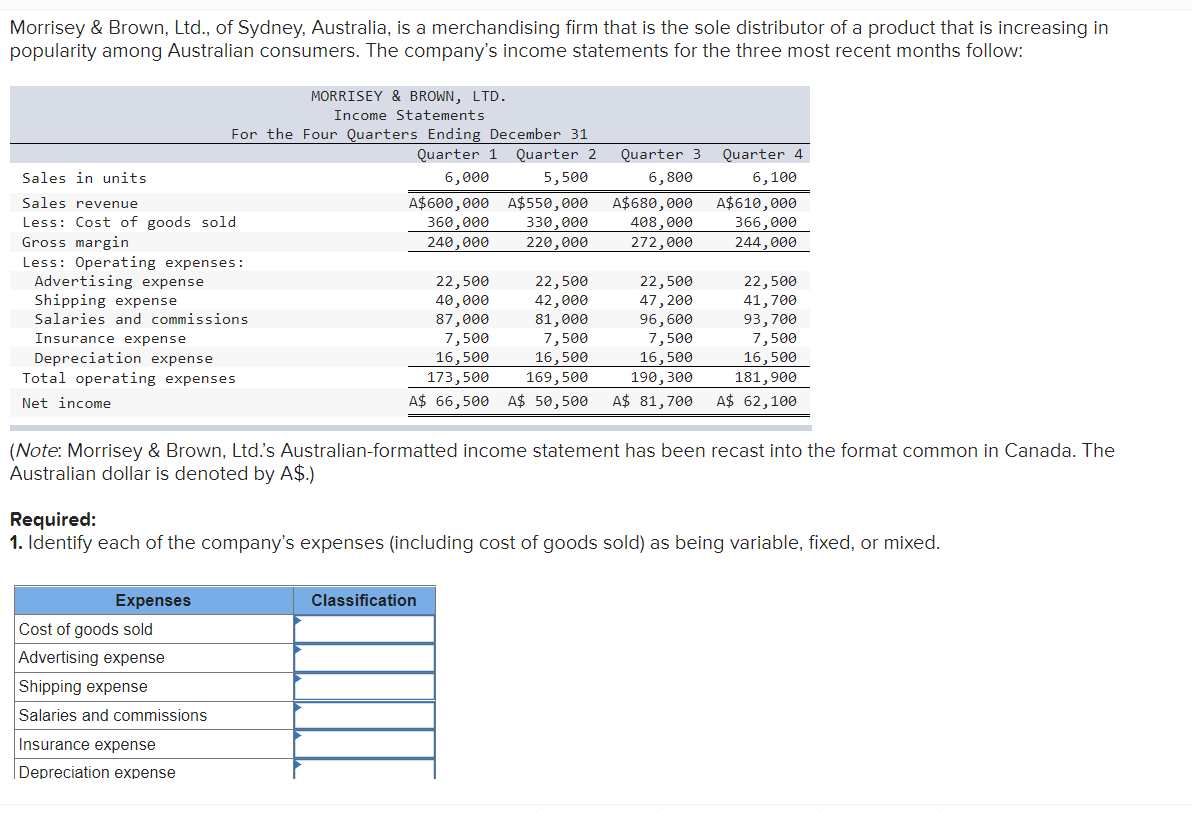Click shipping expense value 47,200
This screenshot has height=813, width=1192.
(x=666, y=300)
